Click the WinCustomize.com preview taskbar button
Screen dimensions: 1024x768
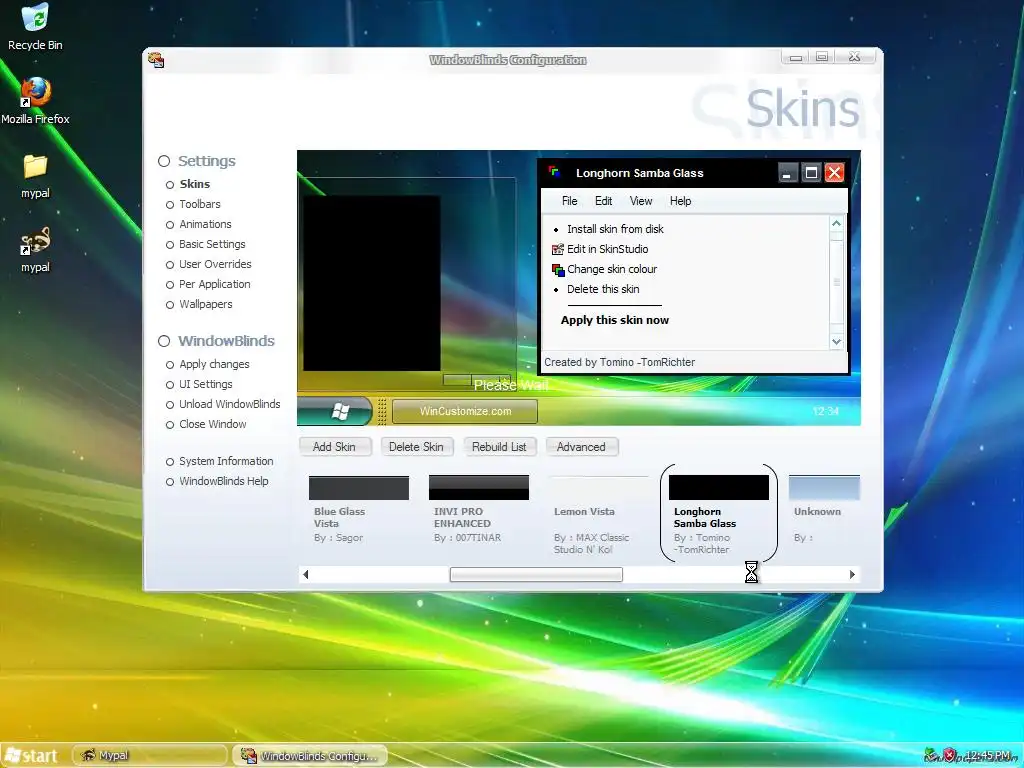(465, 411)
